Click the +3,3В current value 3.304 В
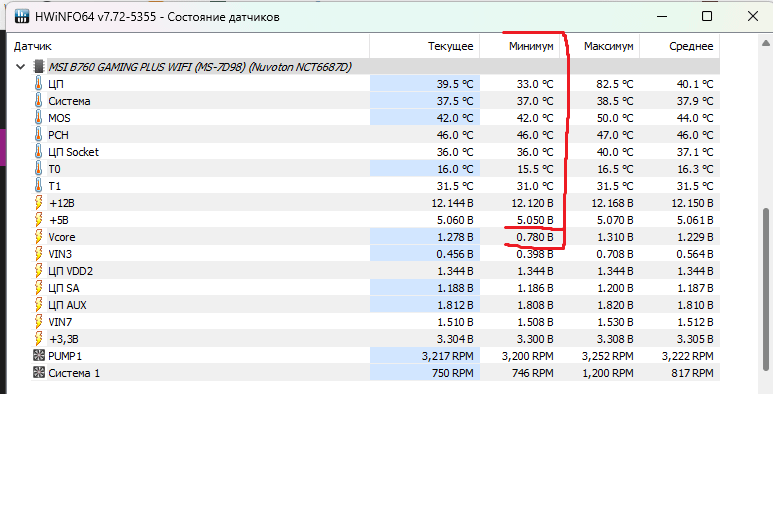The height and width of the screenshot is (523, 773). coord(455,339)
